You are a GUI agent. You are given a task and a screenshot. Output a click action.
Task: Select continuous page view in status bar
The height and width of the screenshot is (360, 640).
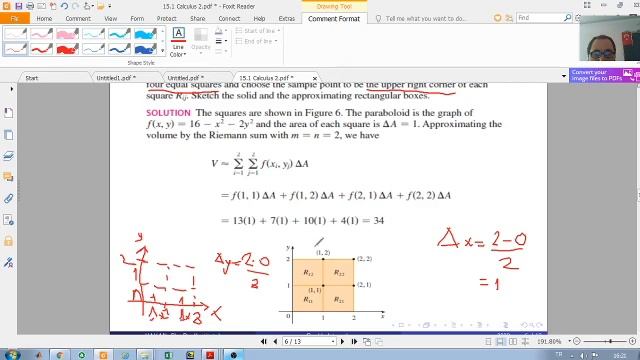tap(500, 341)
